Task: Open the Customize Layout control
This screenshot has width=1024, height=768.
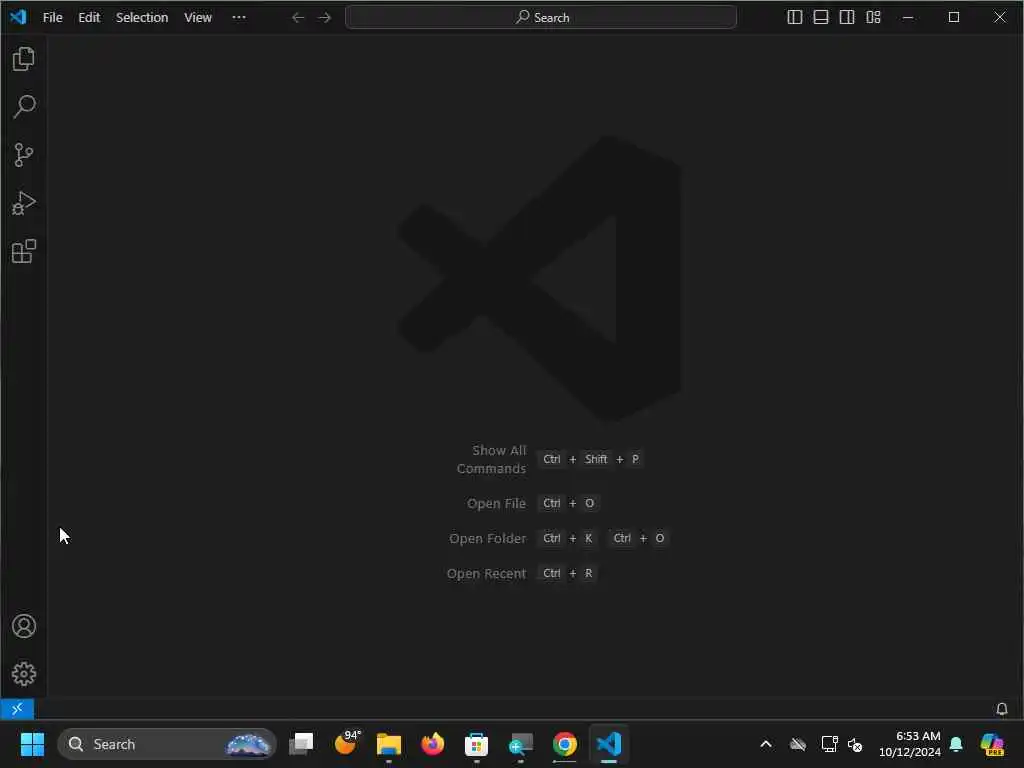Action: [873, 18]
